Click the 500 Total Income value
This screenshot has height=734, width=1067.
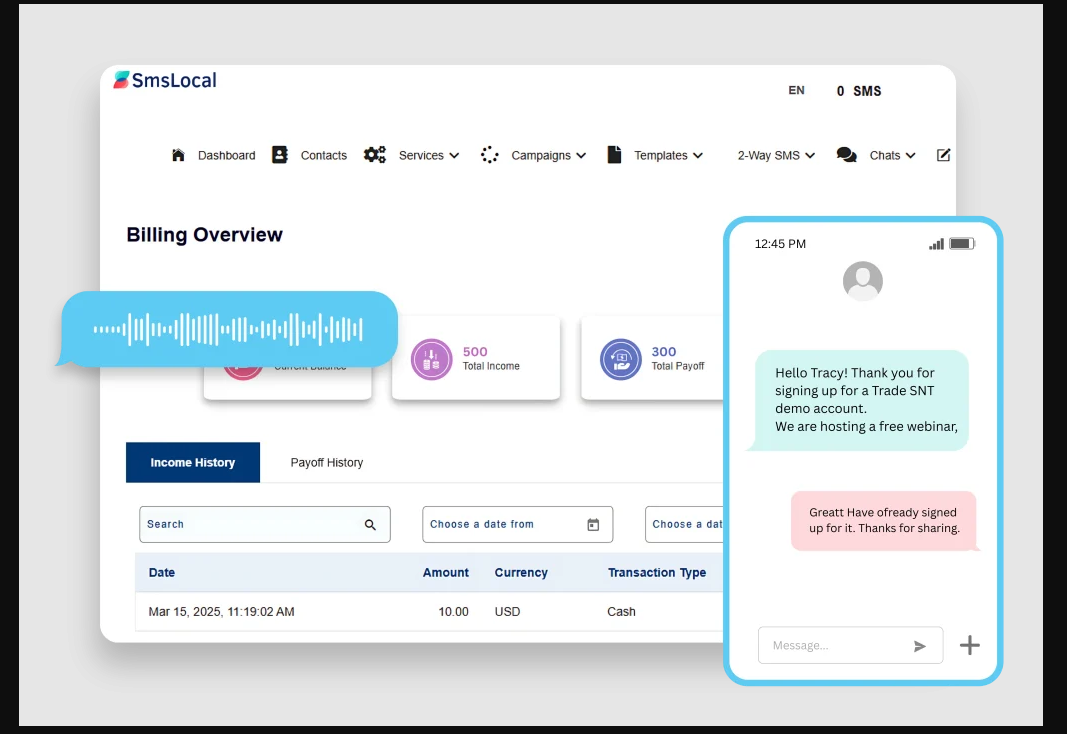(x=475, y=352)
